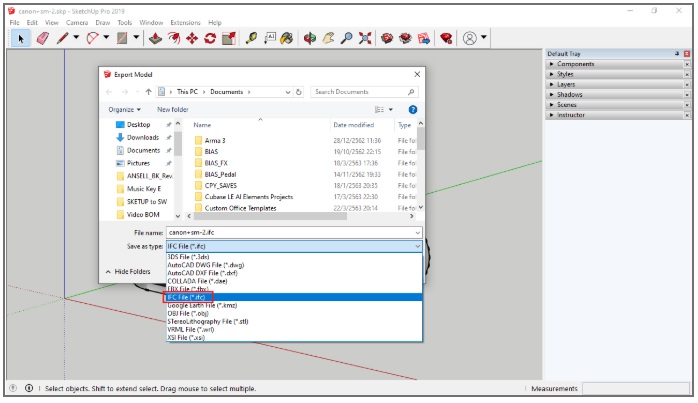This screenshot has width=698, height=403.
Task: Open the Tools menu
Action: (x=125, y=23)
